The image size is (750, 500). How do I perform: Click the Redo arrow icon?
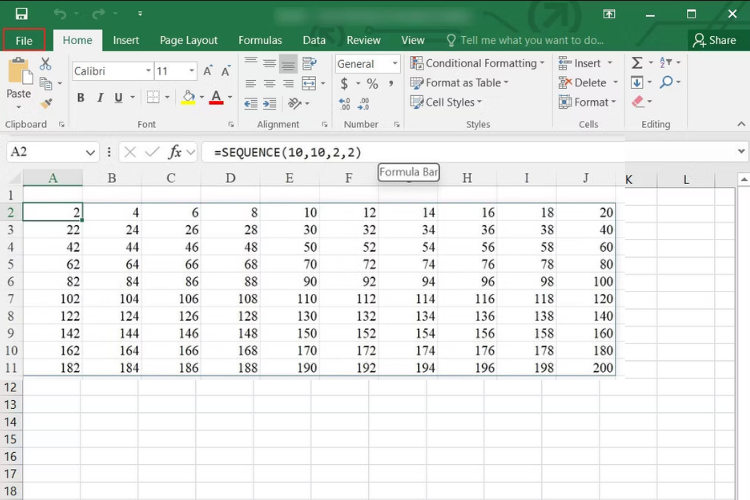pyautogui.click(x=98, y=14)
